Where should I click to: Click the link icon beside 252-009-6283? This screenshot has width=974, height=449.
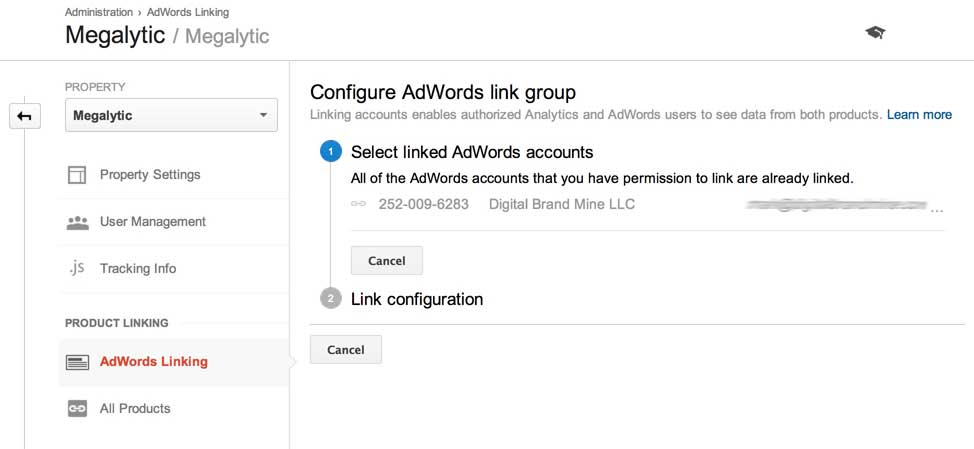359,205
